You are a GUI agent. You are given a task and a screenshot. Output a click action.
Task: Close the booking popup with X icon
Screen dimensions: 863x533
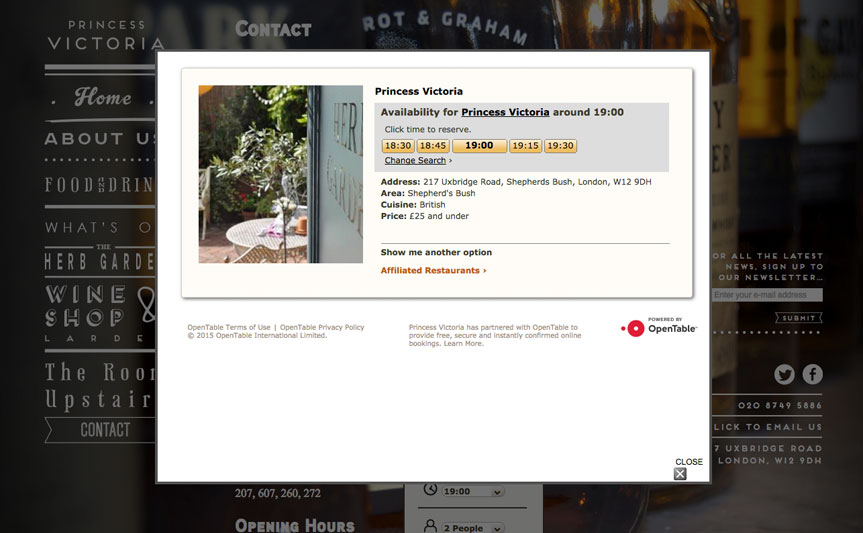(x=680, y=474)
